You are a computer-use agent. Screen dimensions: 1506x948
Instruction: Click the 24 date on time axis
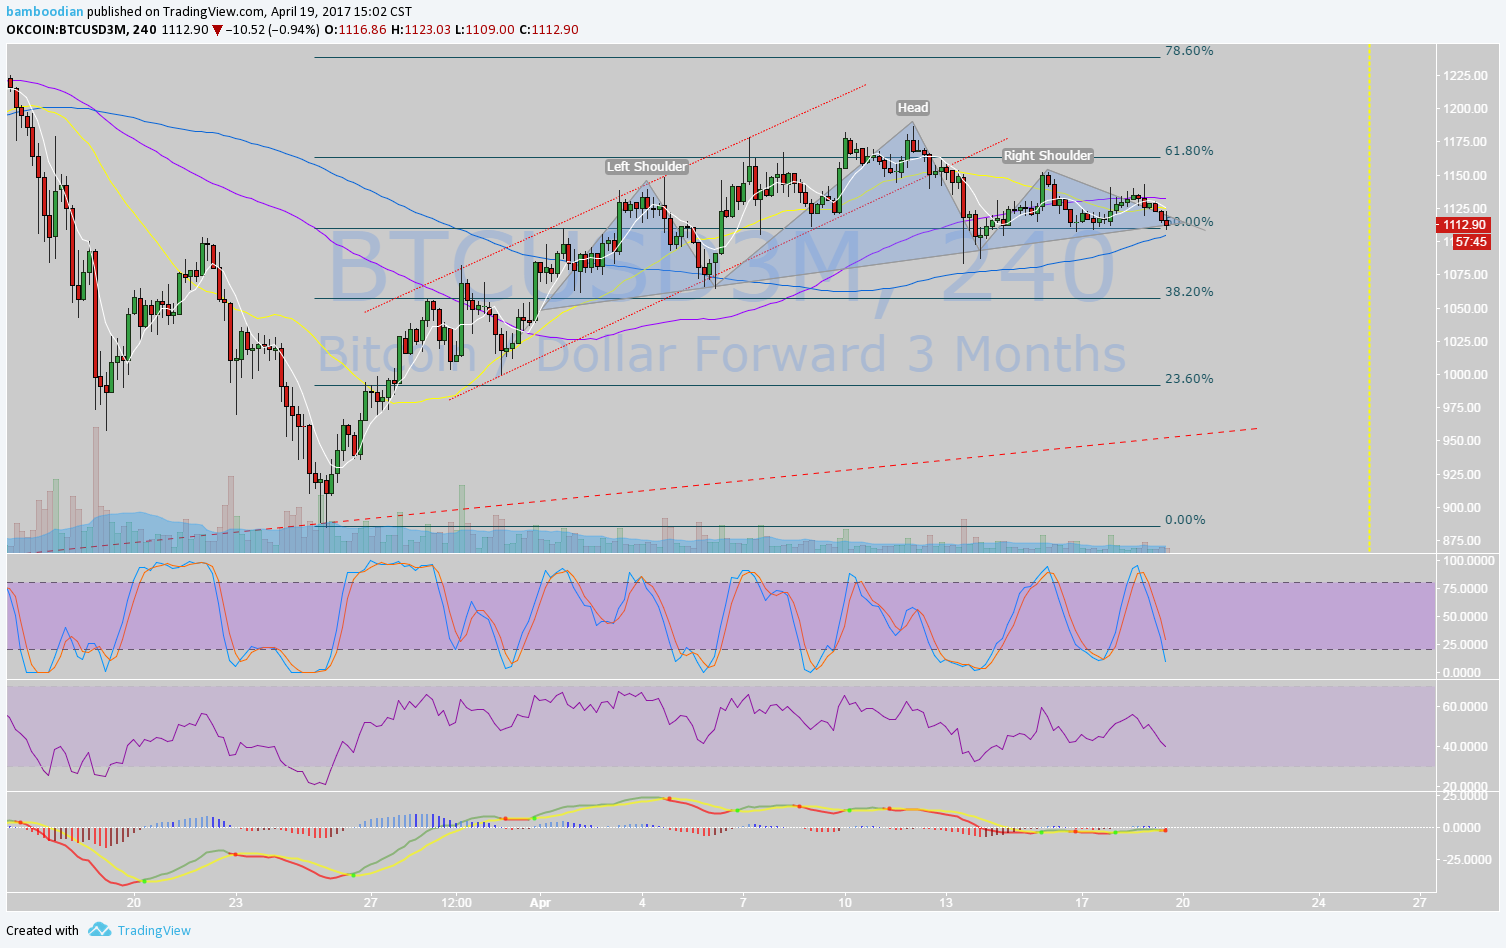coord(1318,901)
